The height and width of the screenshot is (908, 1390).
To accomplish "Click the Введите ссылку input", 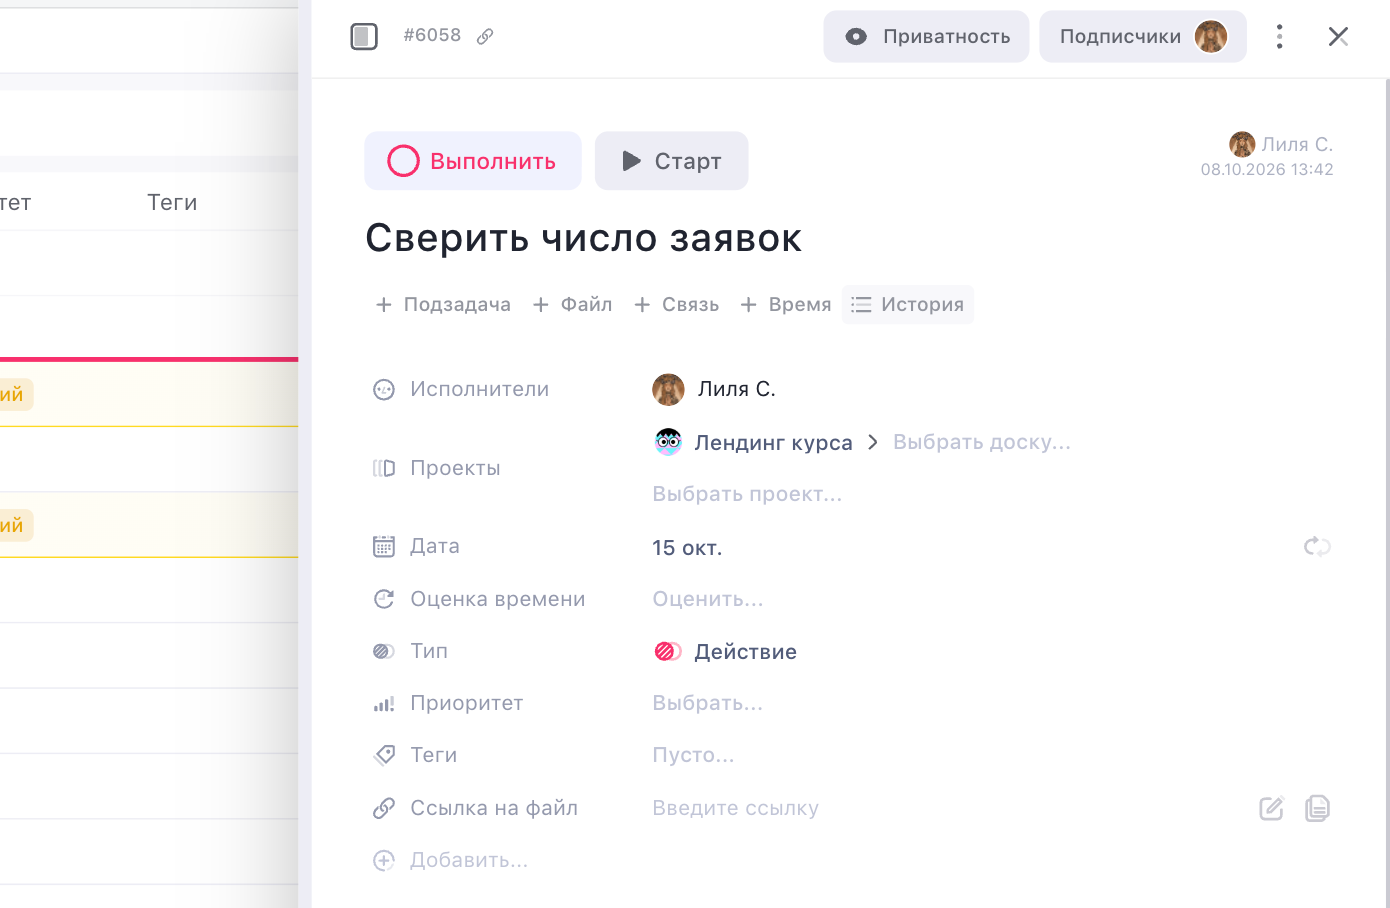I will 736,808.
